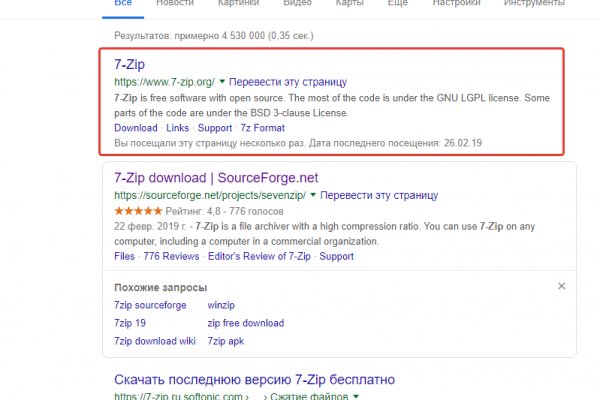Open the Скачать последнюю версию 7-Zip бесплатно result
Screen dimensions: 600x400
pyautogui.click(x=254, y=380)
